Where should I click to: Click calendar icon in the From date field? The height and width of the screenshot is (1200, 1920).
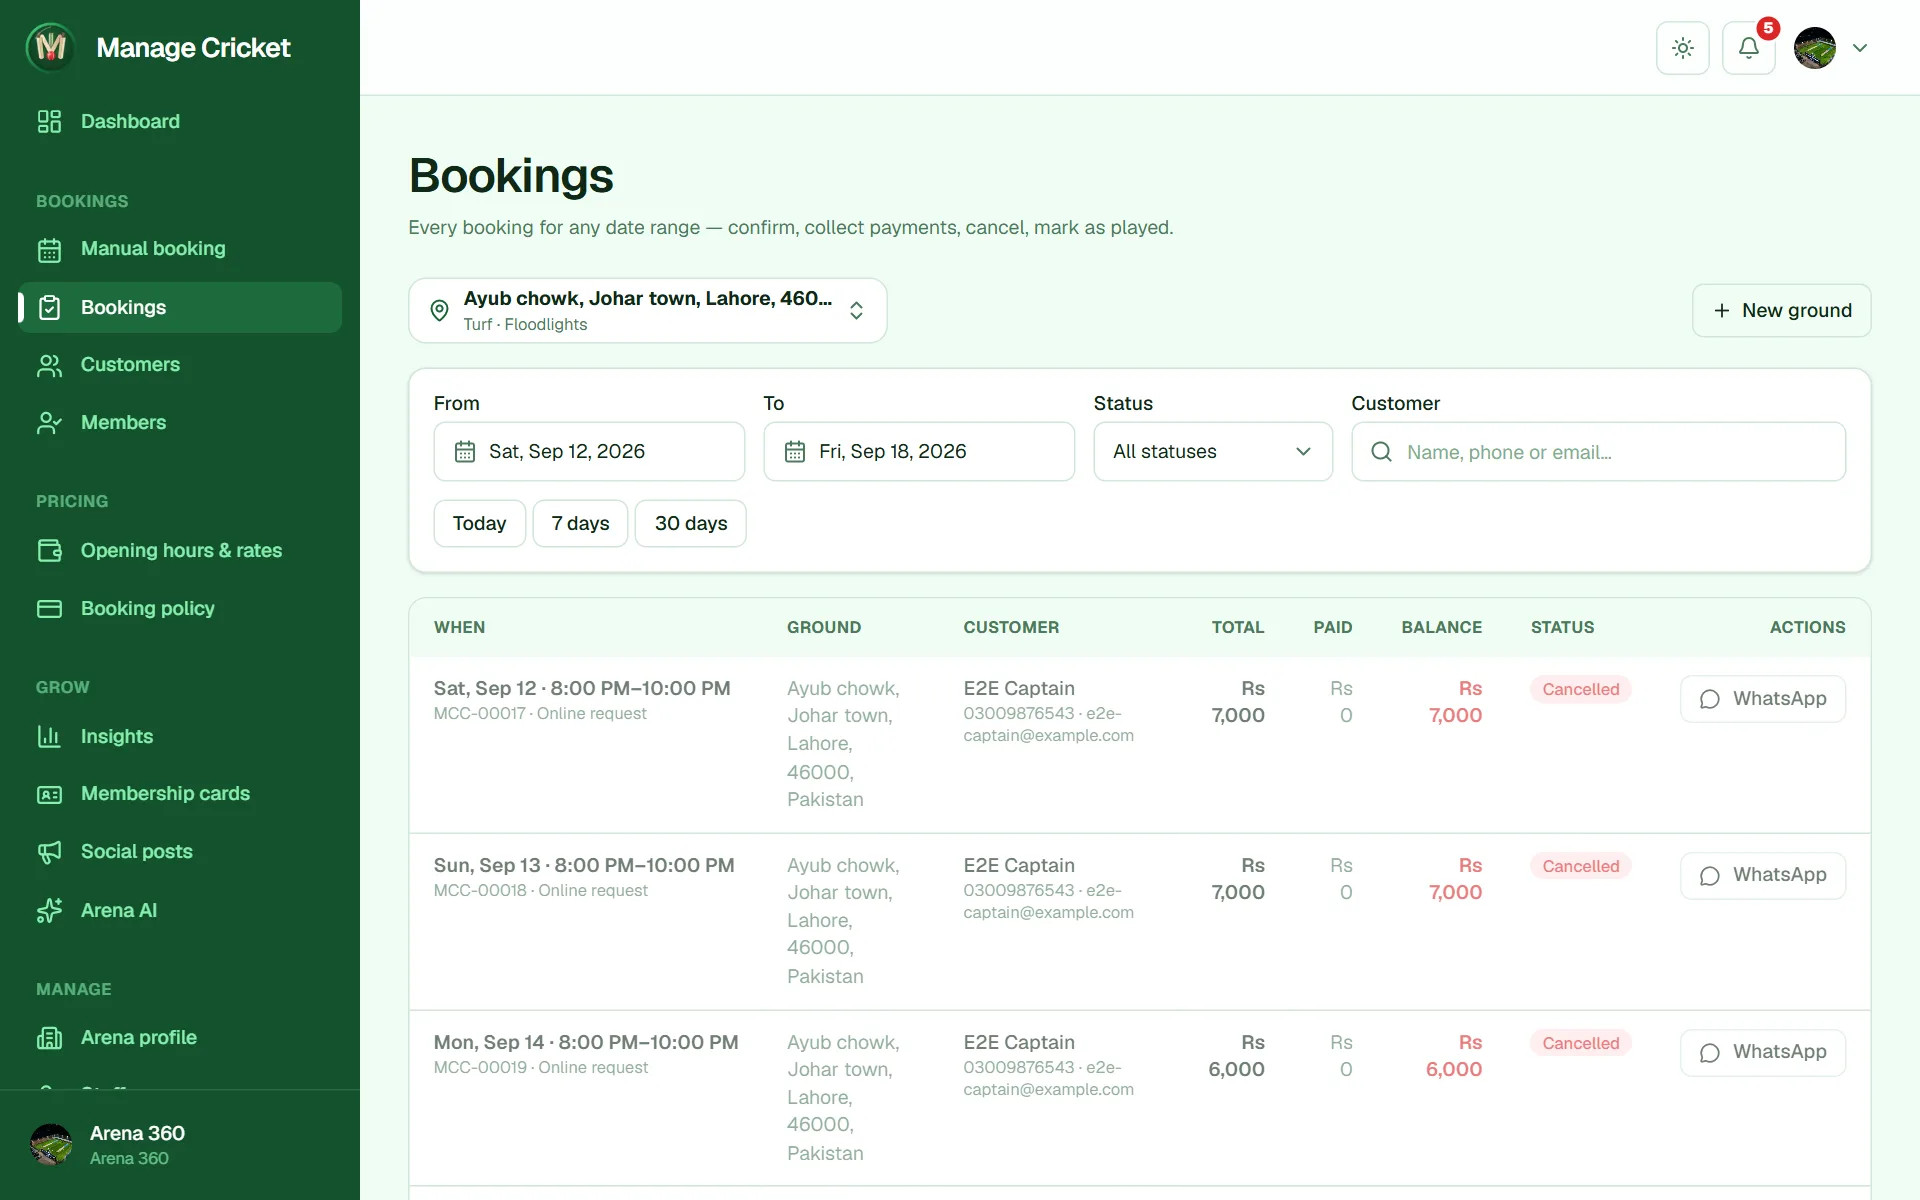tap(465, 452)
